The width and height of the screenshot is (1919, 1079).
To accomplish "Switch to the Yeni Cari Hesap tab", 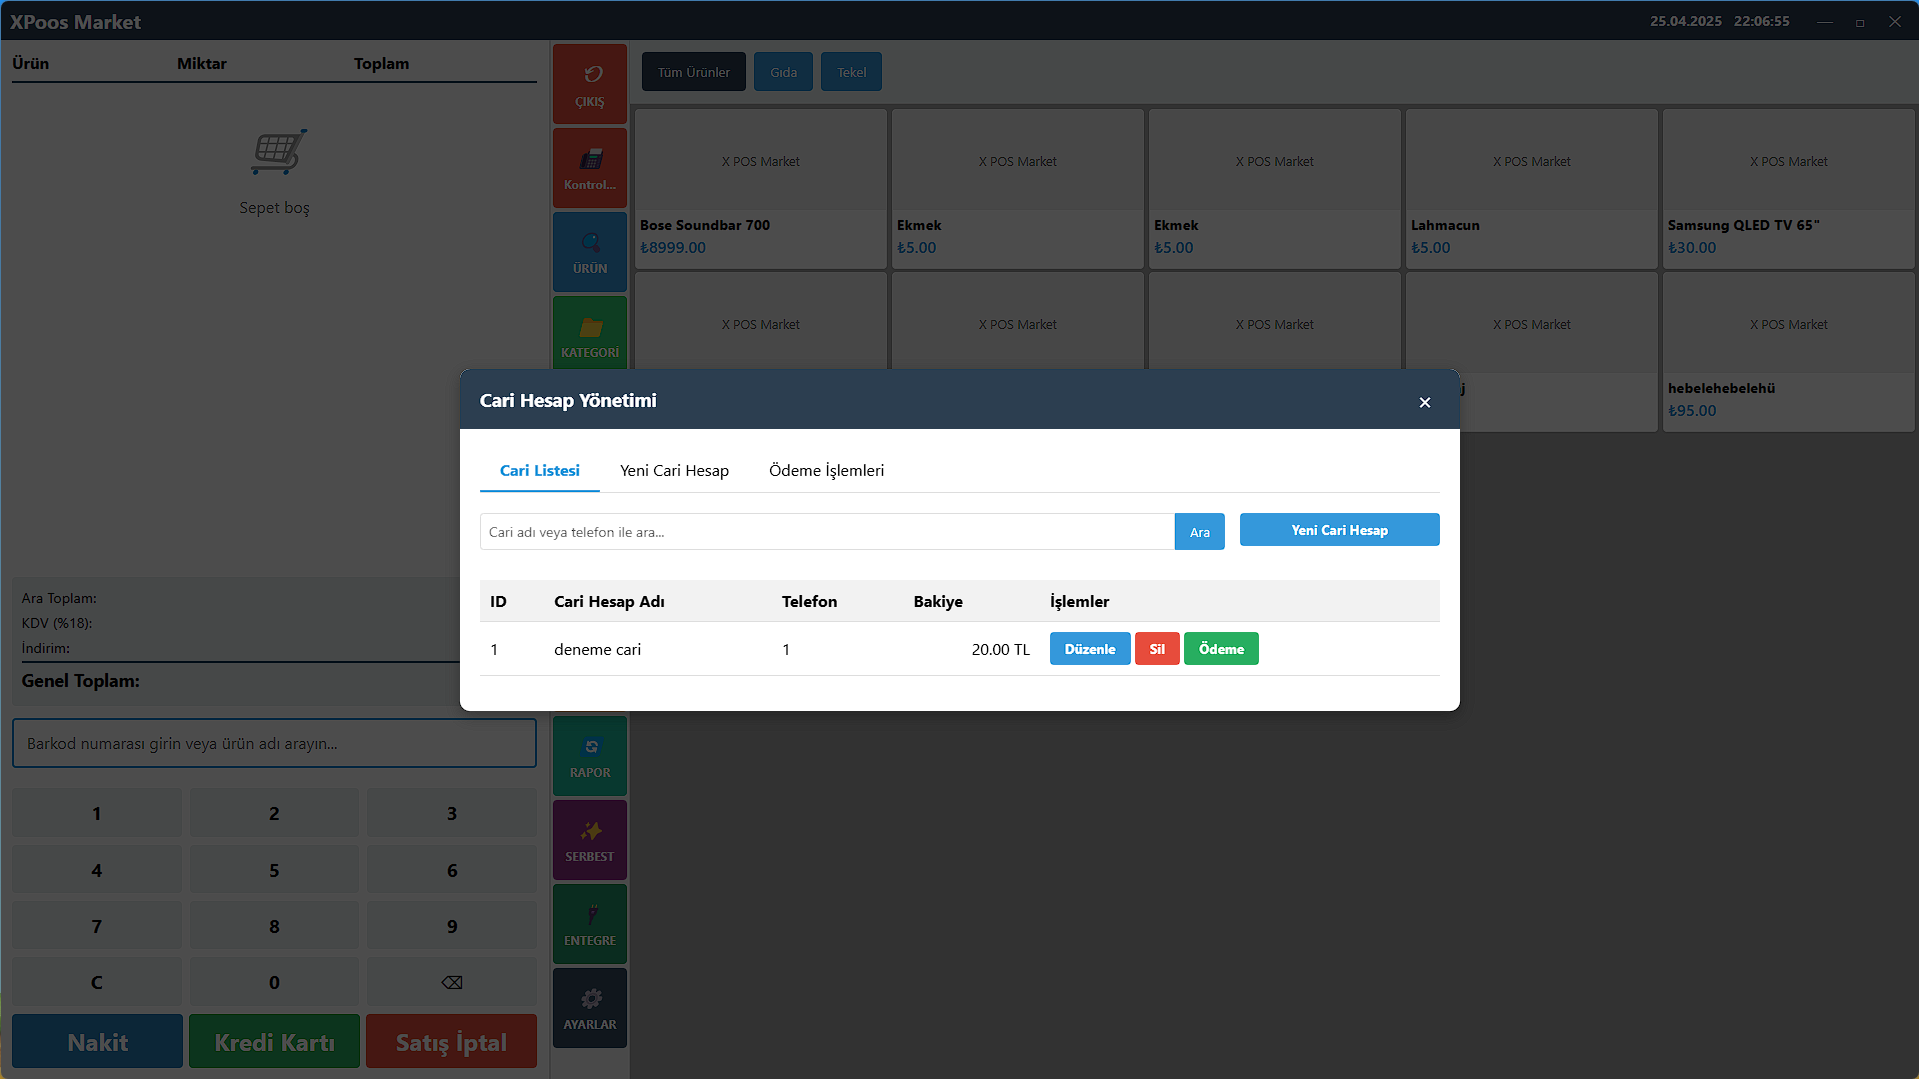I will pyautogui.click(x=674, y=471).
